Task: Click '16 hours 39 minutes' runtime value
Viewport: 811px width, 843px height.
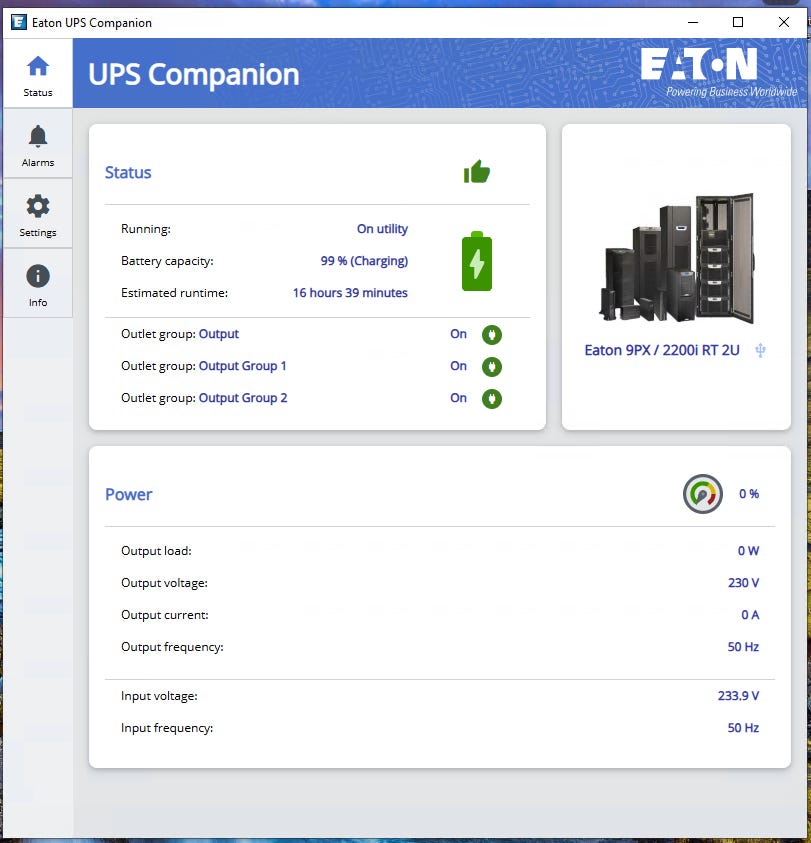Action: (350, 292)
